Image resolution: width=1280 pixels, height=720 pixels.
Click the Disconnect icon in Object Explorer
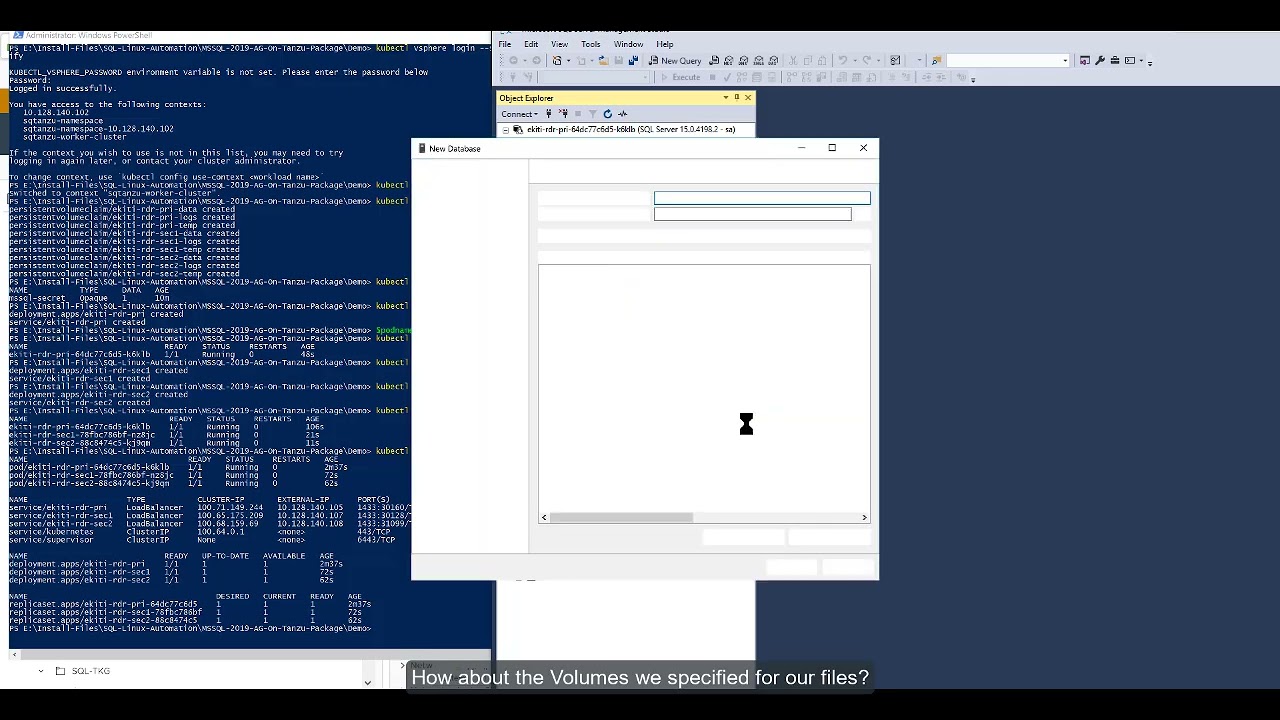[x=563, y=114]
